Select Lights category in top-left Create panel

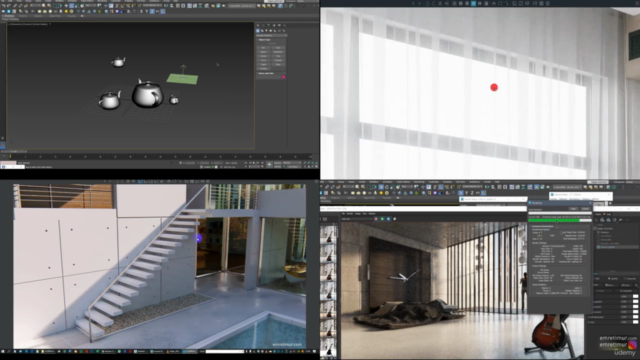click(266, 31)
